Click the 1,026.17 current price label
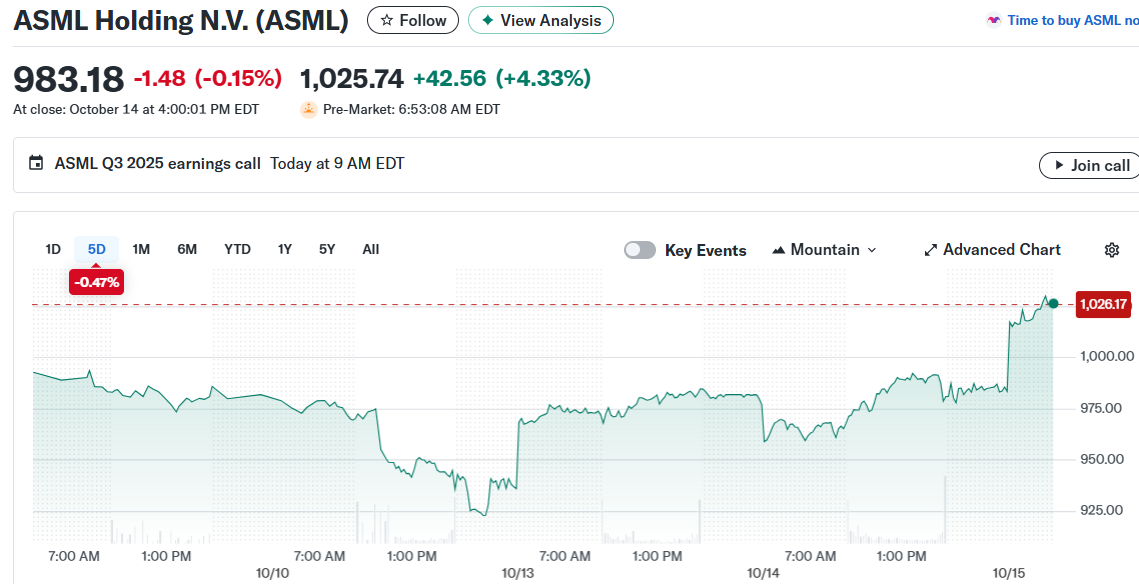This screenshot has height=584, width=1139. (x=1103, y=304)
